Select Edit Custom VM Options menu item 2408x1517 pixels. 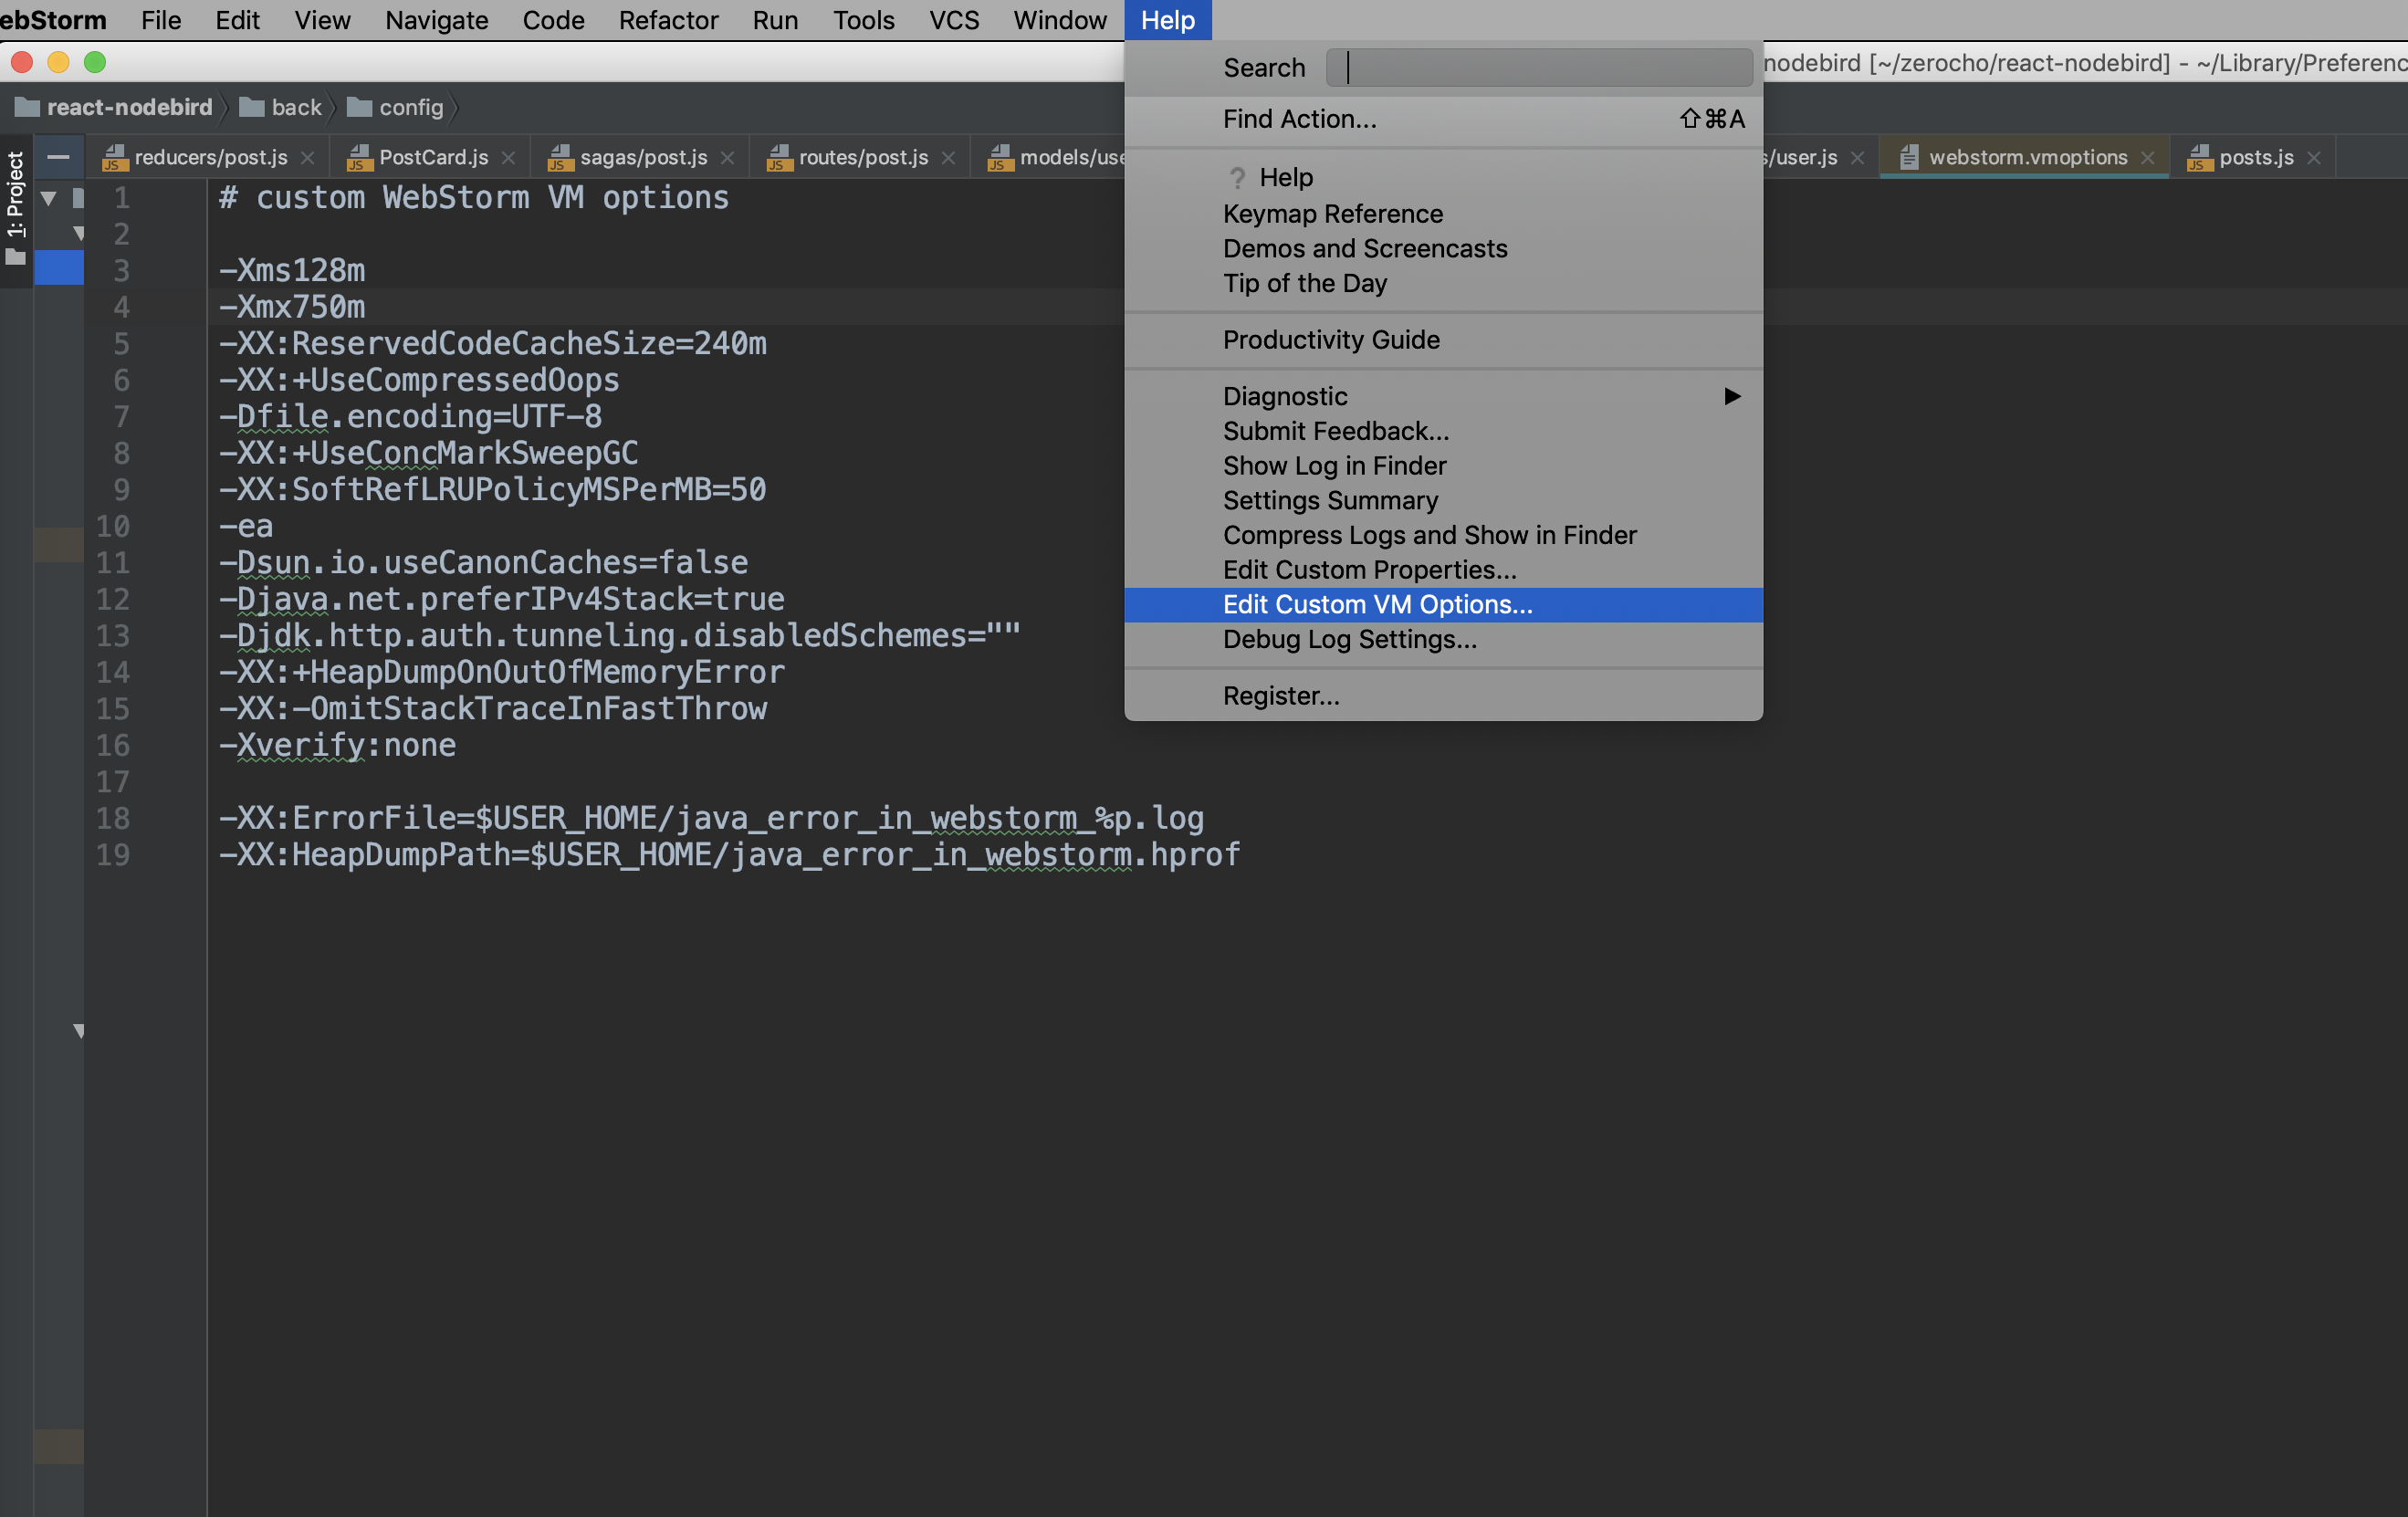[1377, 604]
